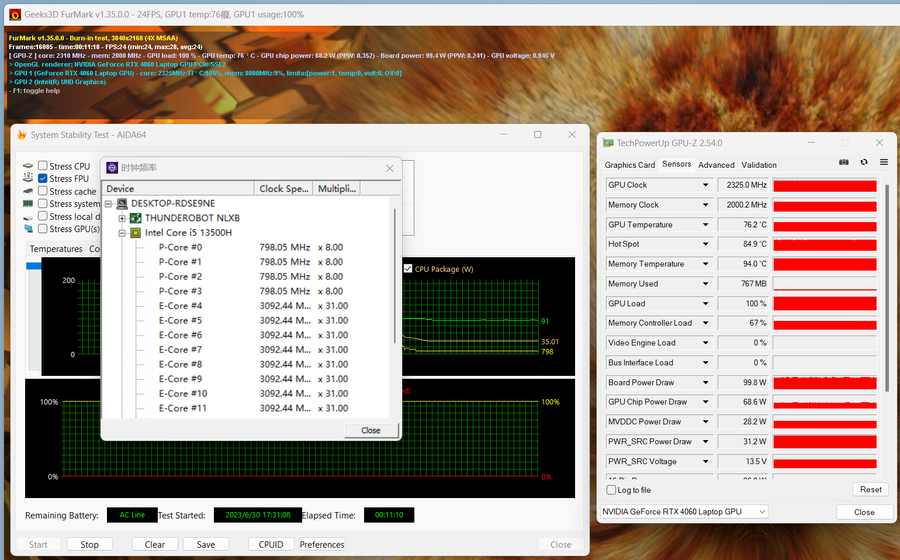Select the Sensors tab in GPU-Z
This screenshot has width=900, height=560.
click(676, 164)
